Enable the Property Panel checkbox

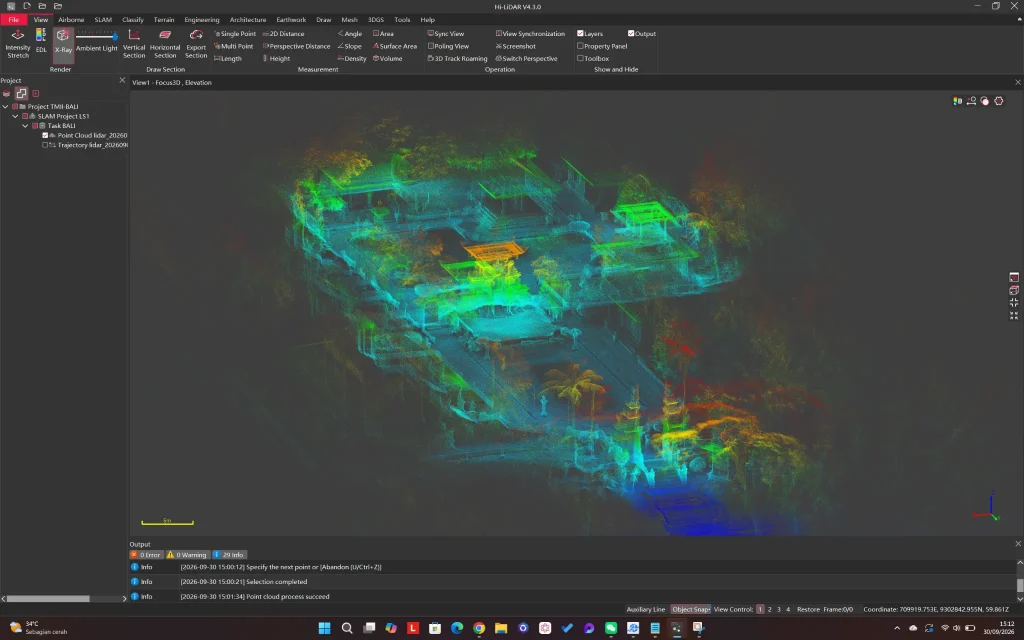click(580, 46)
